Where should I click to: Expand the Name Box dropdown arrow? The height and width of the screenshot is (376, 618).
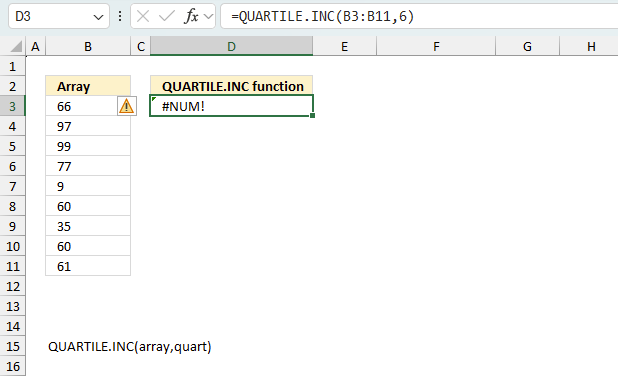coord(98,17)
